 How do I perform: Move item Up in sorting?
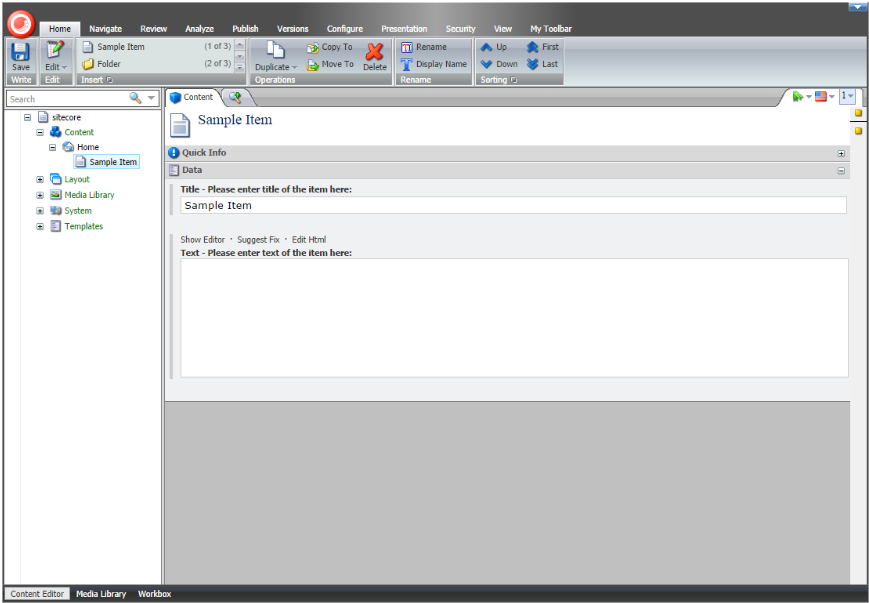tap(494, 47)
